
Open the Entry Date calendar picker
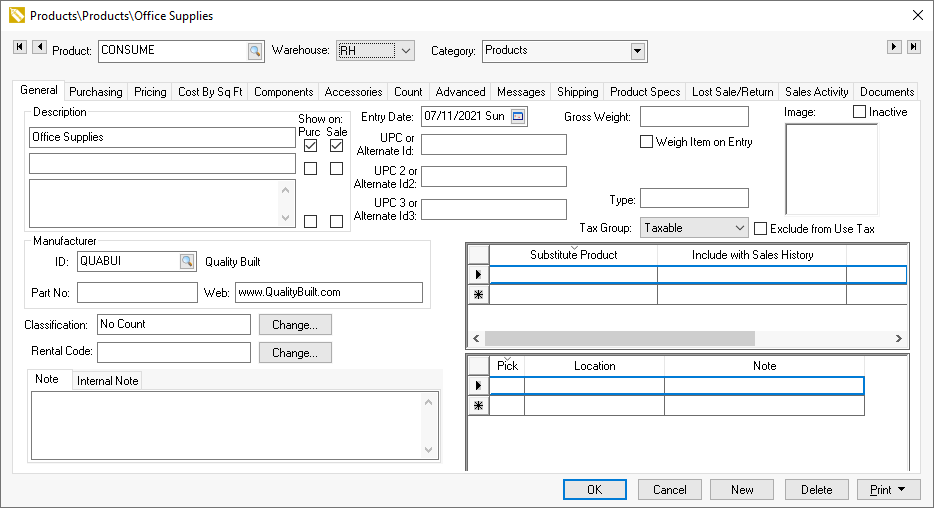tap(517, 116)
